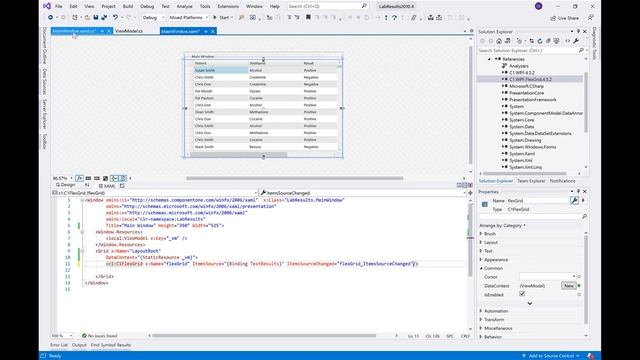Click the swap panes icon beside Design tab
The width and height of the screenshot is (640, 360).
coord(87,185)
